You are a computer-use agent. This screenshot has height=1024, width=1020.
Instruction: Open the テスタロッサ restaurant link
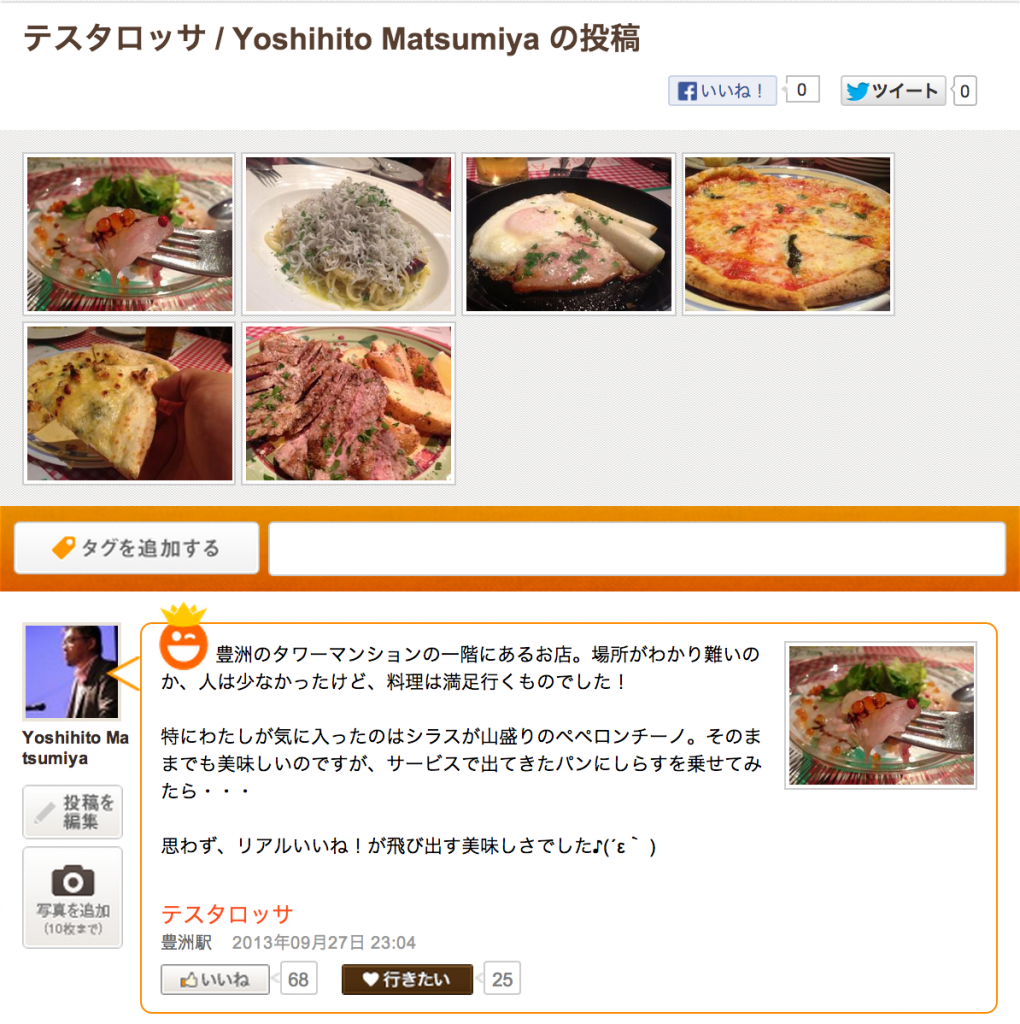227,914
